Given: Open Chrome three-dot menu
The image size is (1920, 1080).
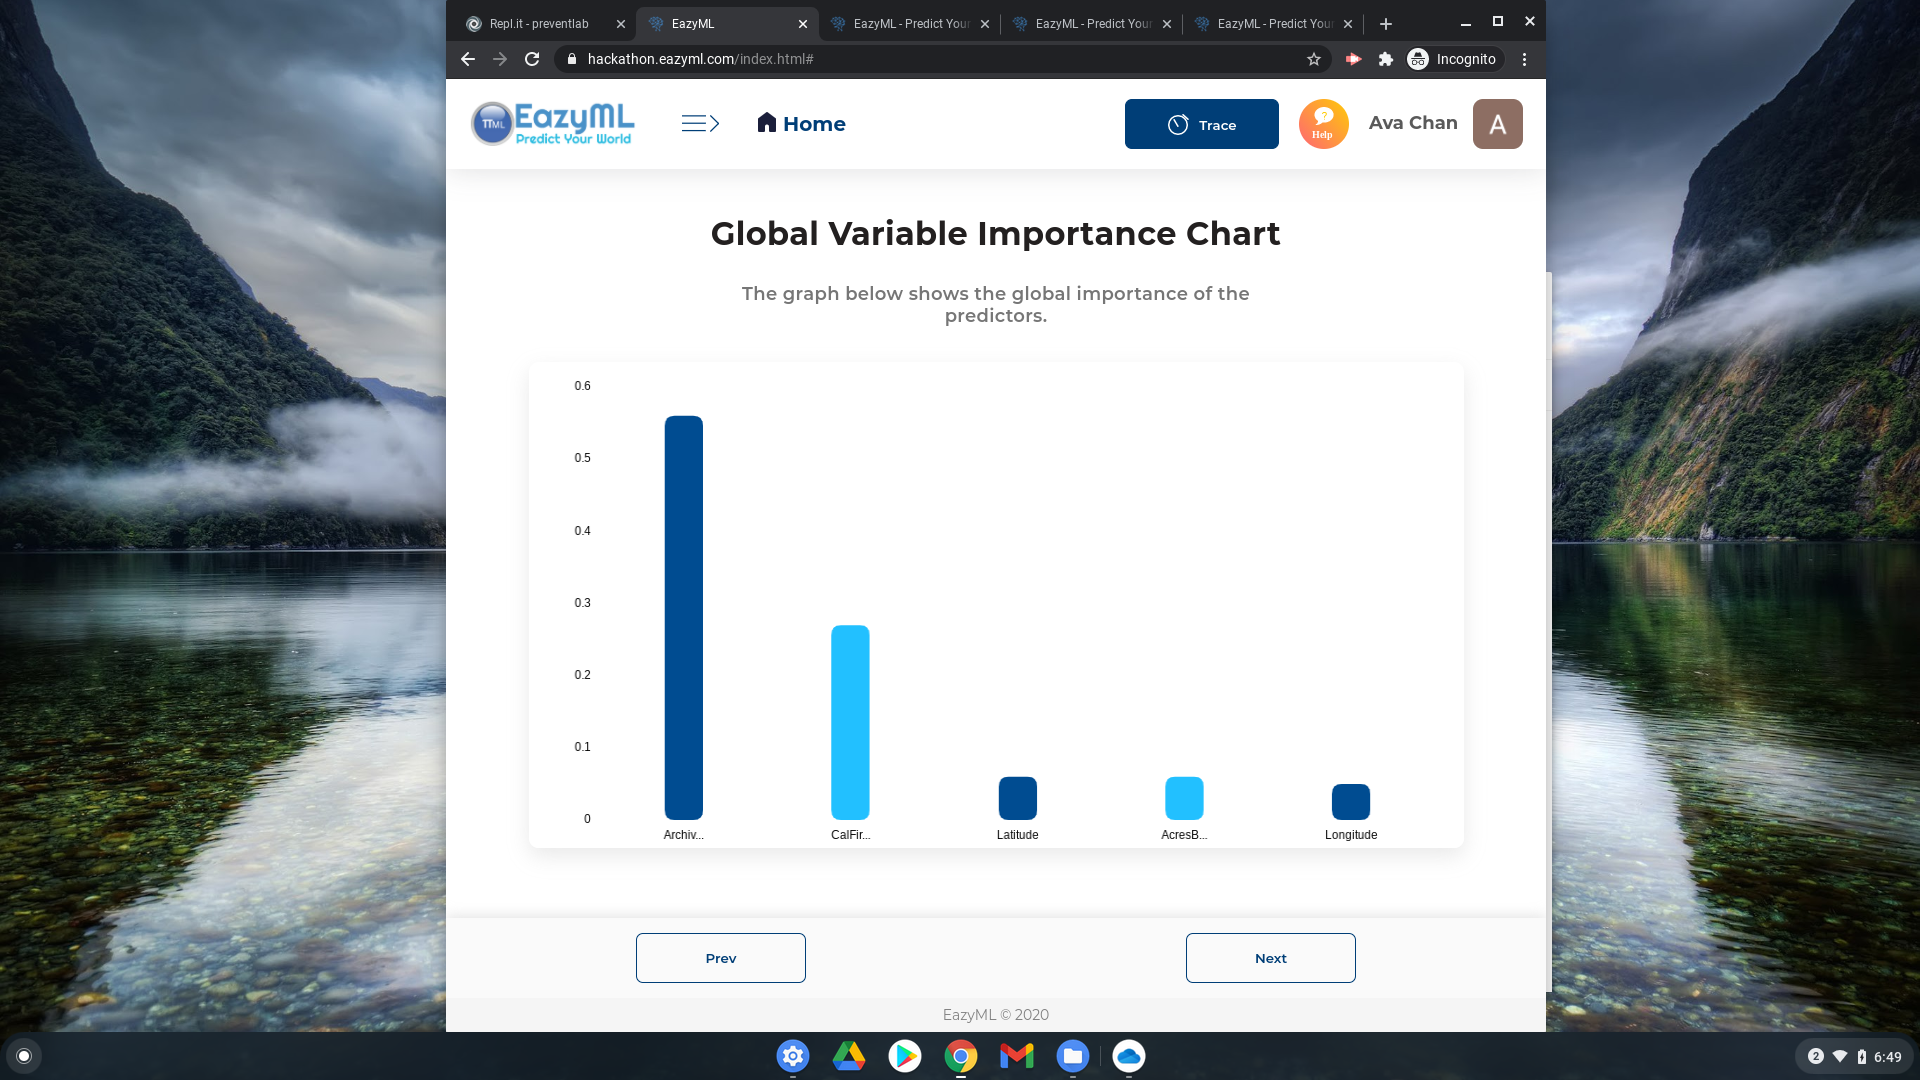Looking at the screenshot, I should 1524,59.
